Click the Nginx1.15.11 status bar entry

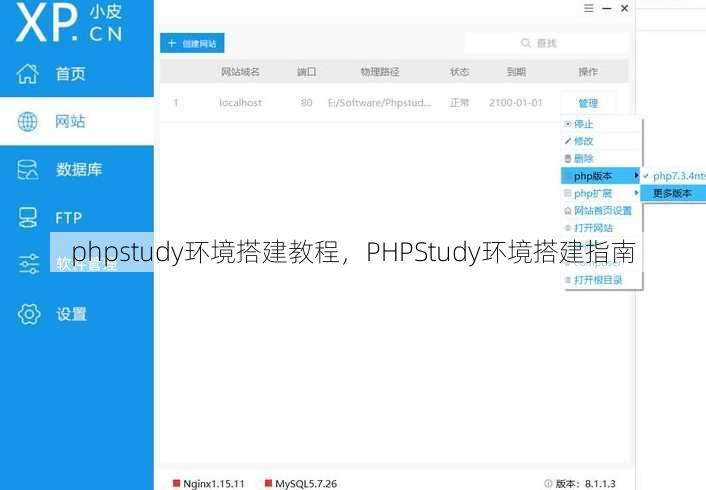point(208,484)
